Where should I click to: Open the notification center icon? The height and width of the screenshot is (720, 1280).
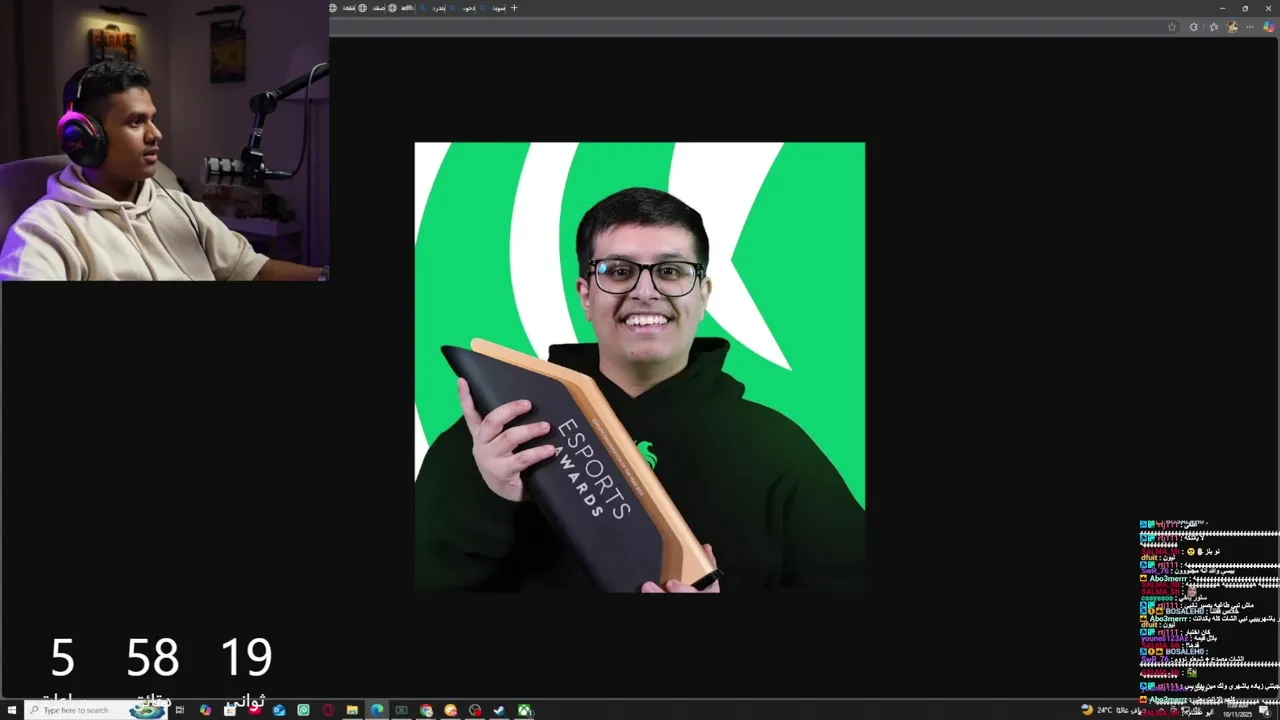point(1264,710)
